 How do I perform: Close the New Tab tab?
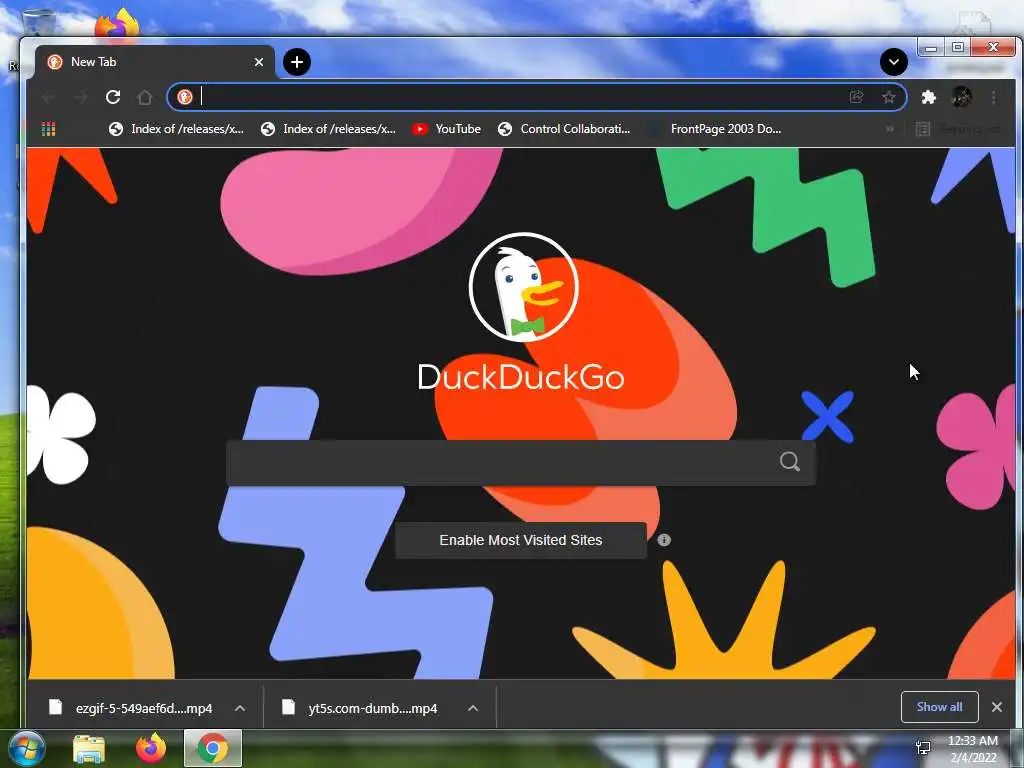click(x=259, y=62)
